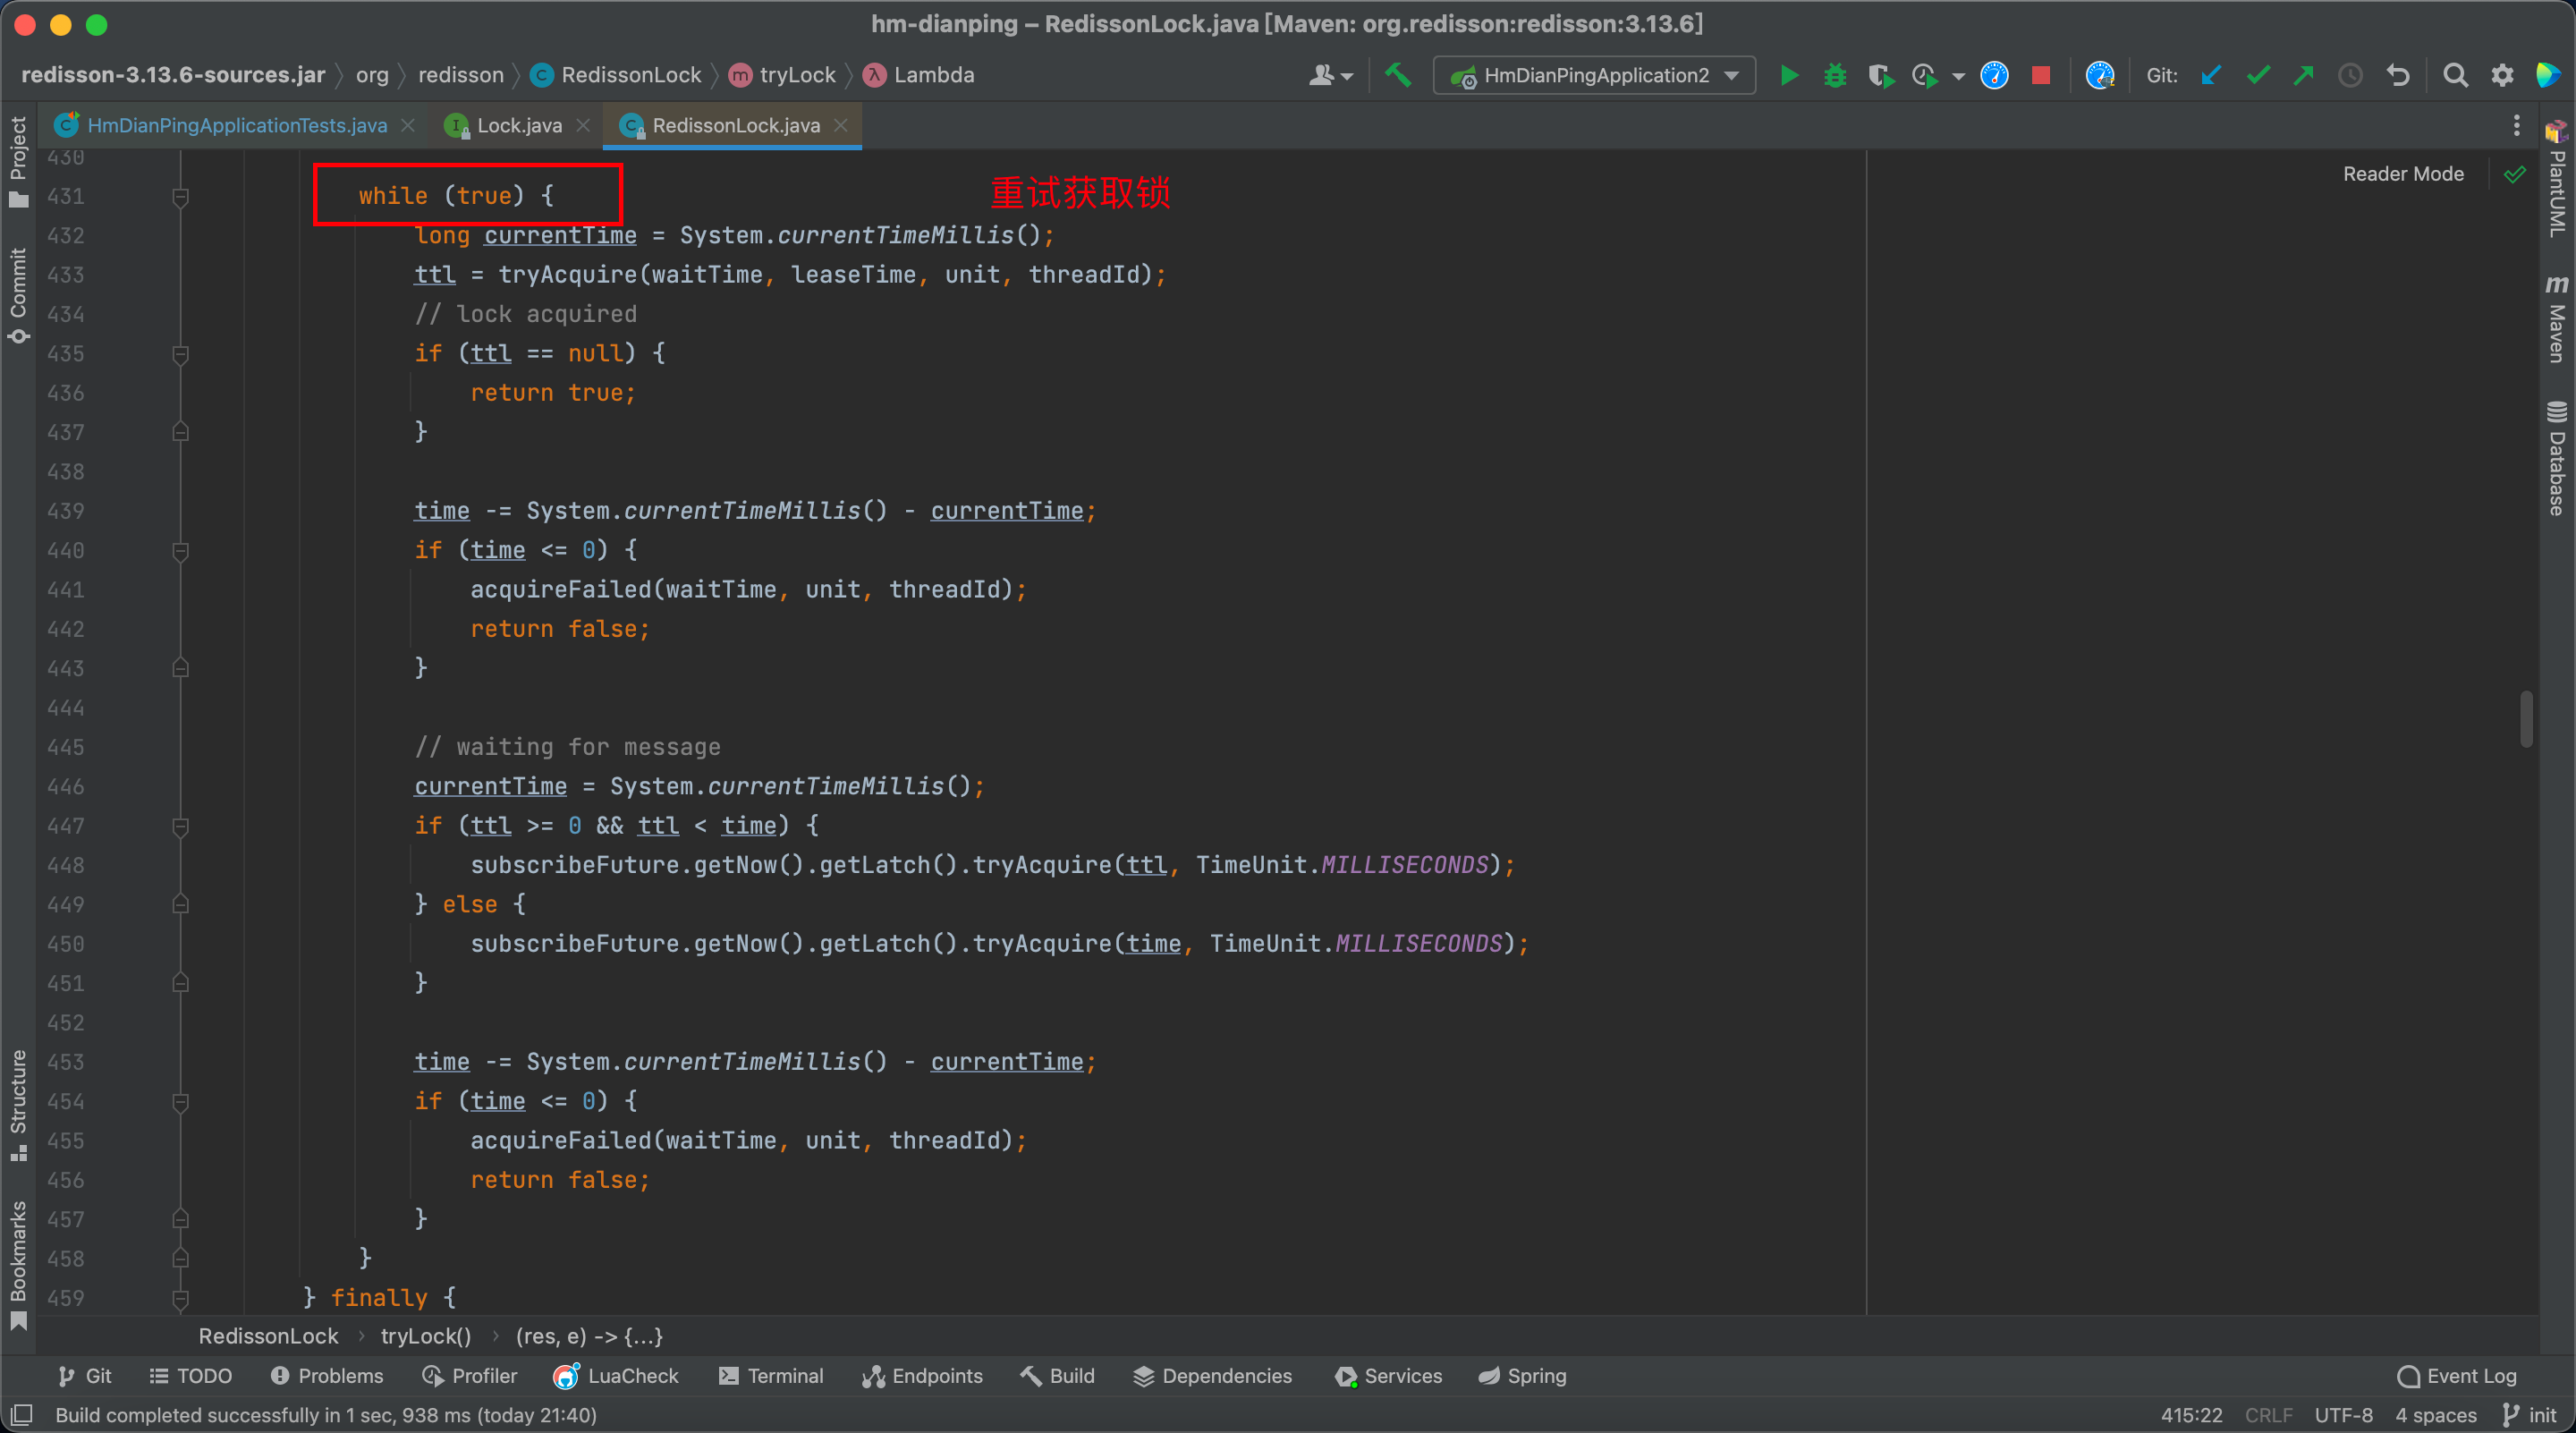Open the Project tool window
Screen dimensions: 2576x1433
18,161
